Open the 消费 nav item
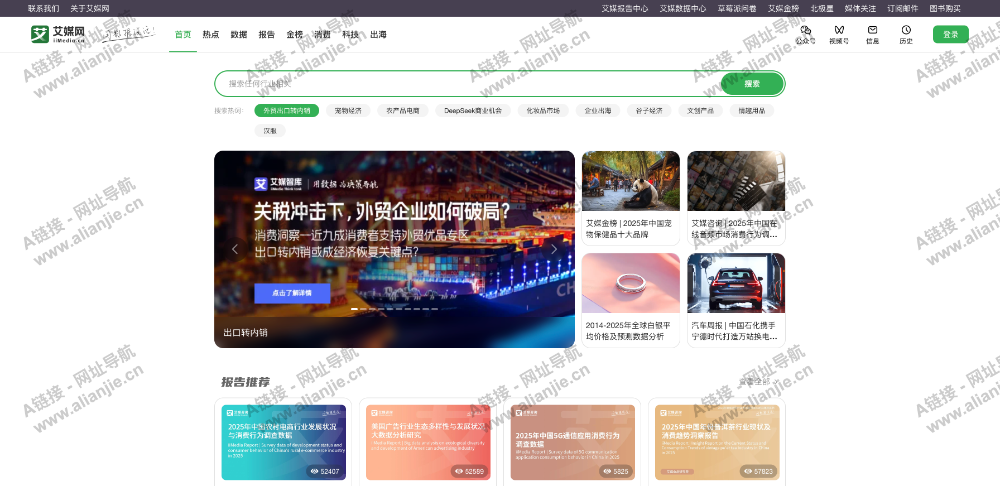Screen dimensions: 1000x486 (x=323, y=34)
